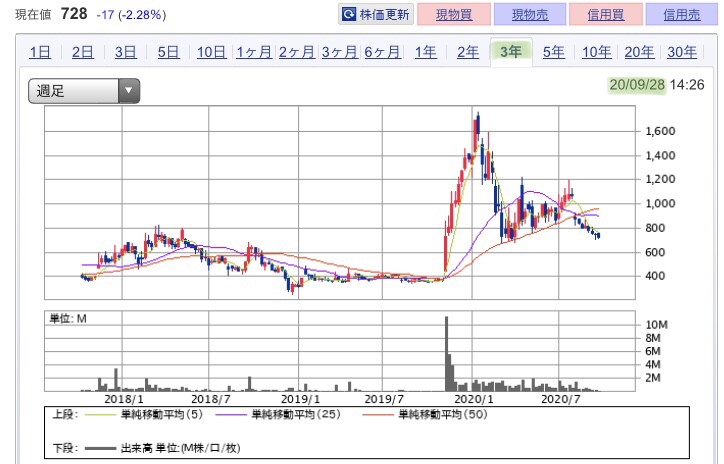Viewport: 724px width, 464px height.
Task: Click the 1,600 price axis label
Action: (x=660, y=131)
